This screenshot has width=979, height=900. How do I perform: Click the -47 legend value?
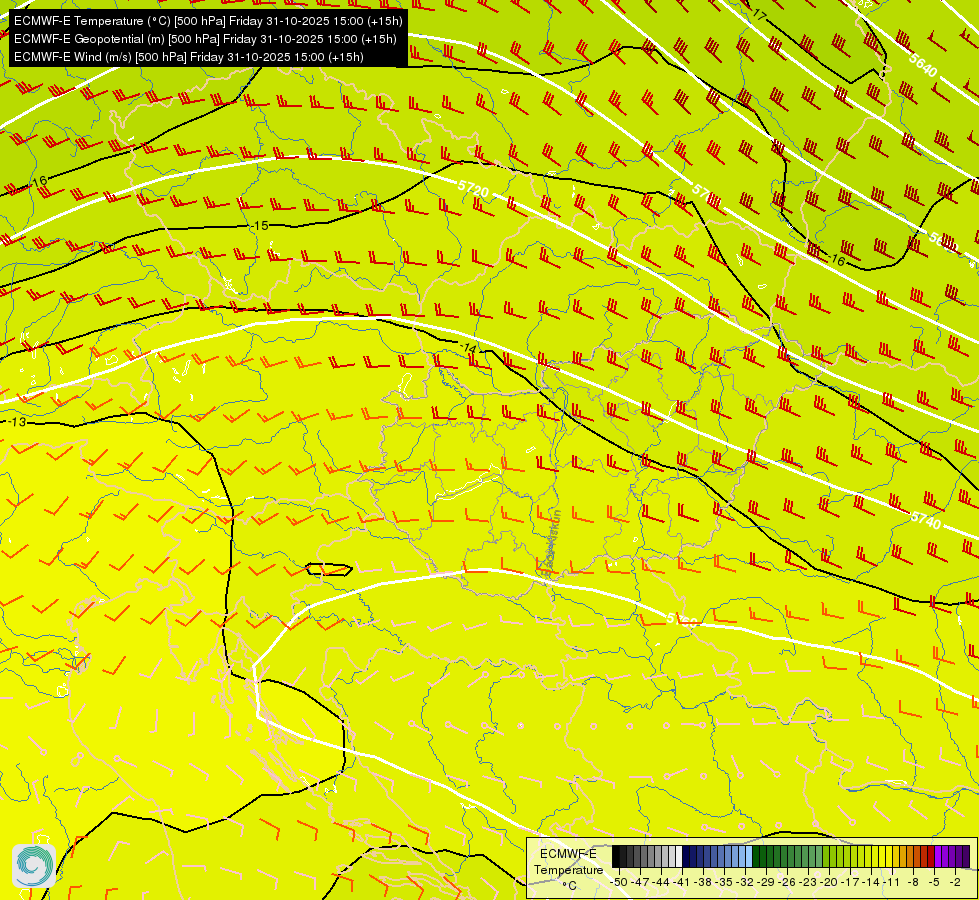coord(640,882)
